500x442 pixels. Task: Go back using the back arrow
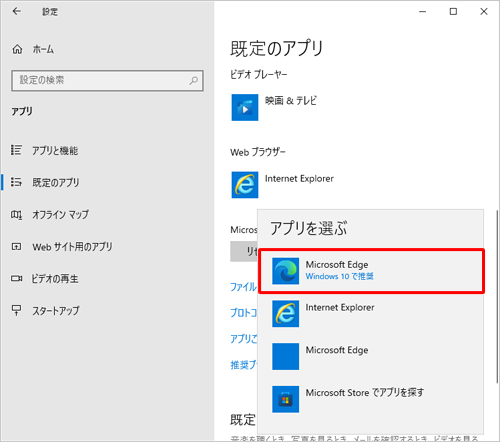[x=16, y=11]
